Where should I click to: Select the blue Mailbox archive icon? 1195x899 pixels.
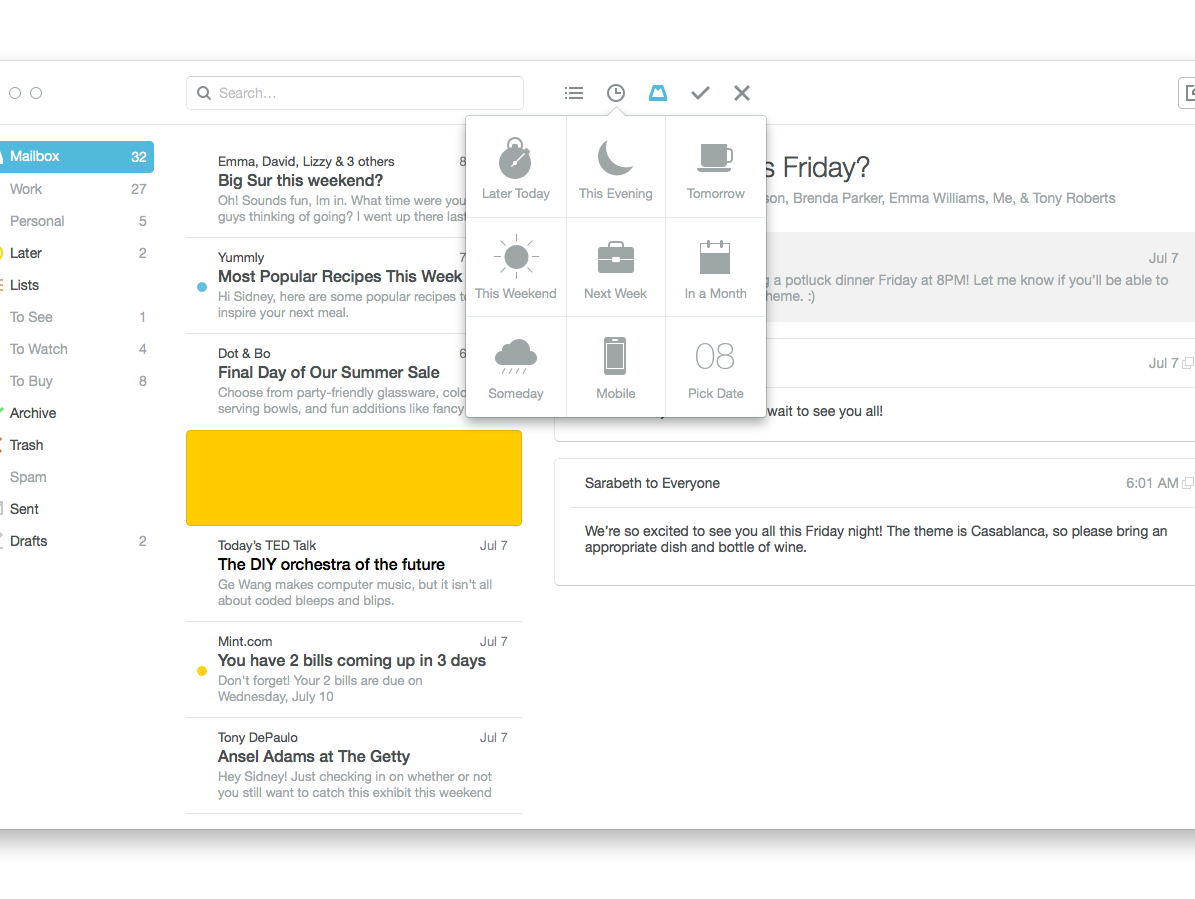657,92
